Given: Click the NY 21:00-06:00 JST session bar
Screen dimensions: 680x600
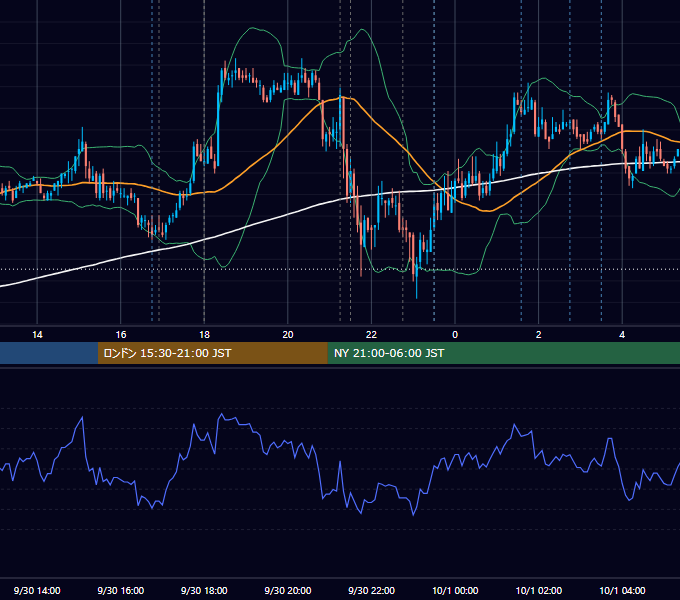Looking at the screenshot, I should click(x=503, y=353).
